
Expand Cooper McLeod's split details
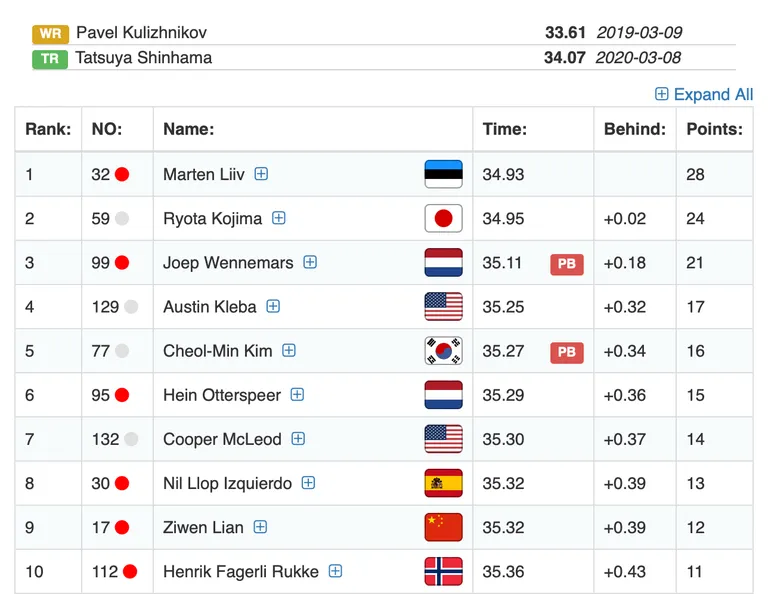(298, 438)
